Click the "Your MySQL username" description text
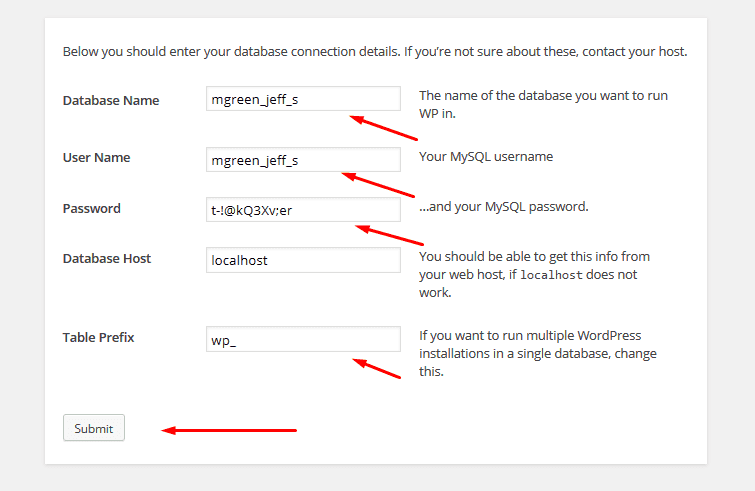755x491 pixels. pyautogui.click(x=485, y=157)
